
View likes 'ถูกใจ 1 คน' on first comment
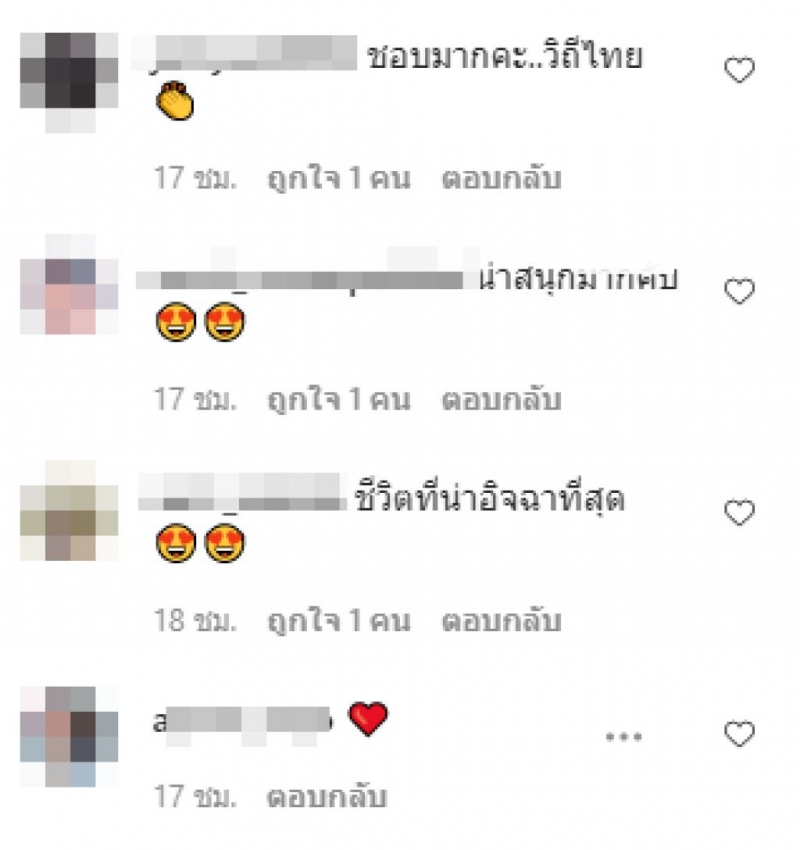(339, 178)
